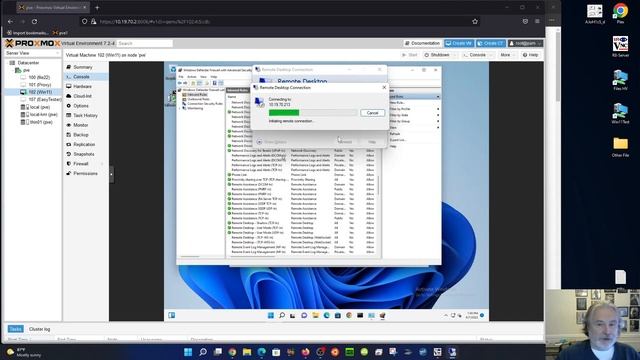Collapse the pve node expander

pos(13,70)
